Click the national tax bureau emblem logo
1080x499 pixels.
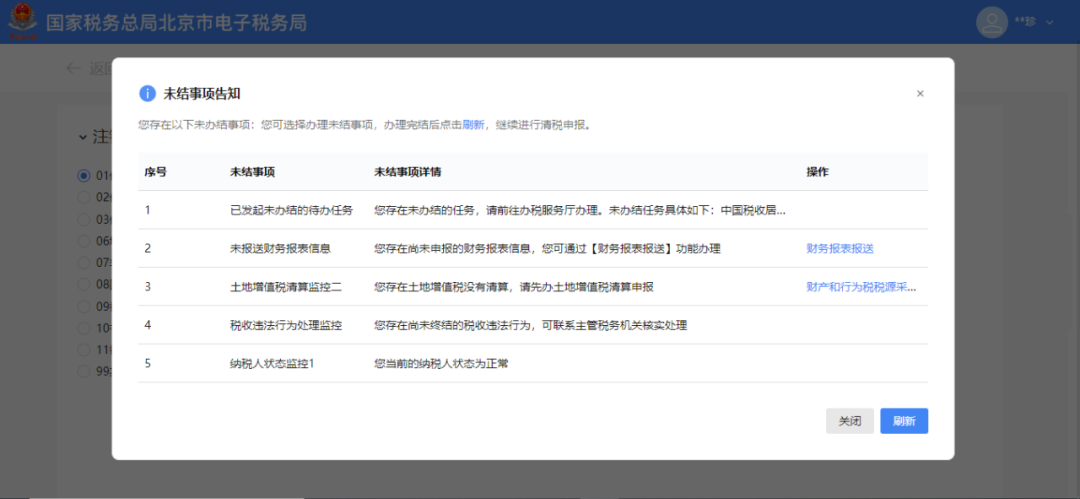[21, 22]
